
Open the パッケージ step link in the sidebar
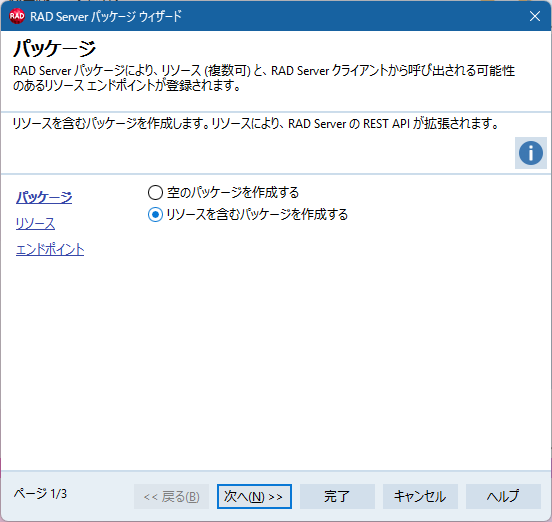pos(44,197)
